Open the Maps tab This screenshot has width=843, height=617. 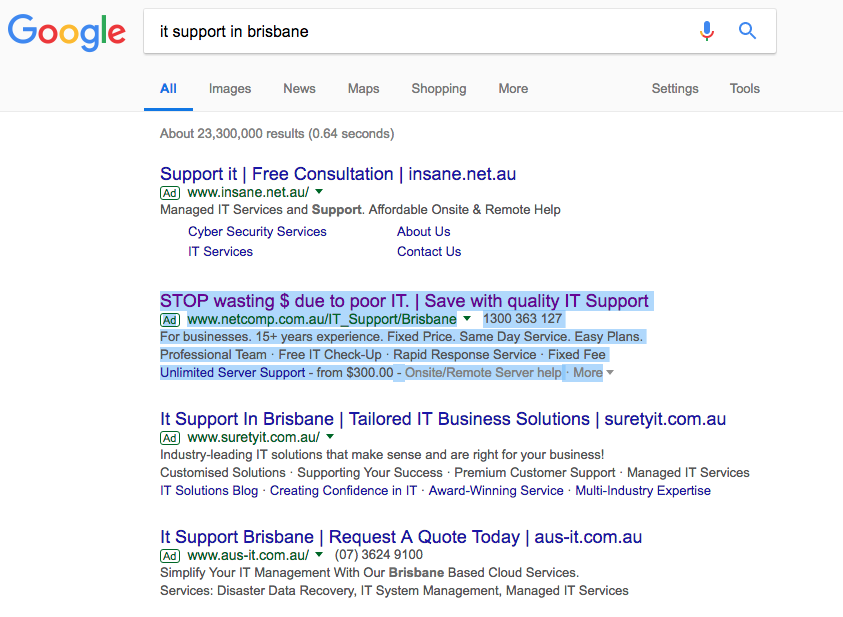(x=363, y=89)
